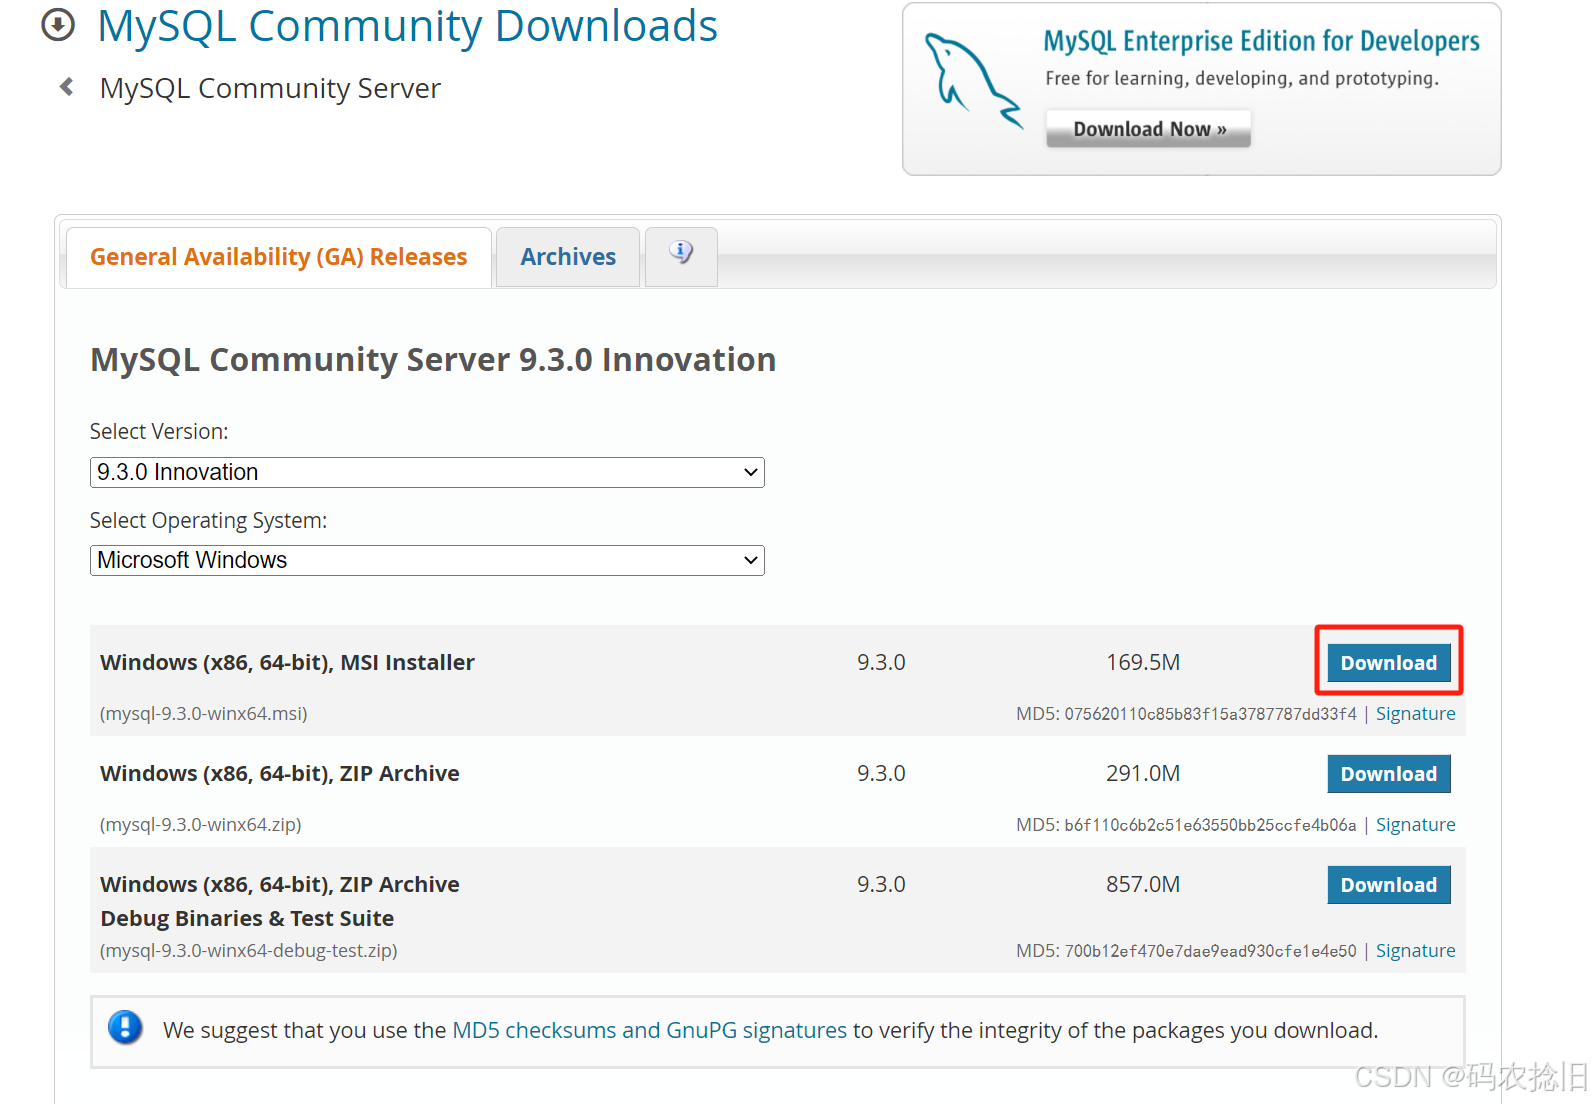1593x1104 pixels.
Task: Click 'Windows (x86, 64-bit), MSI Installer' title
Action: pos(287,662)
